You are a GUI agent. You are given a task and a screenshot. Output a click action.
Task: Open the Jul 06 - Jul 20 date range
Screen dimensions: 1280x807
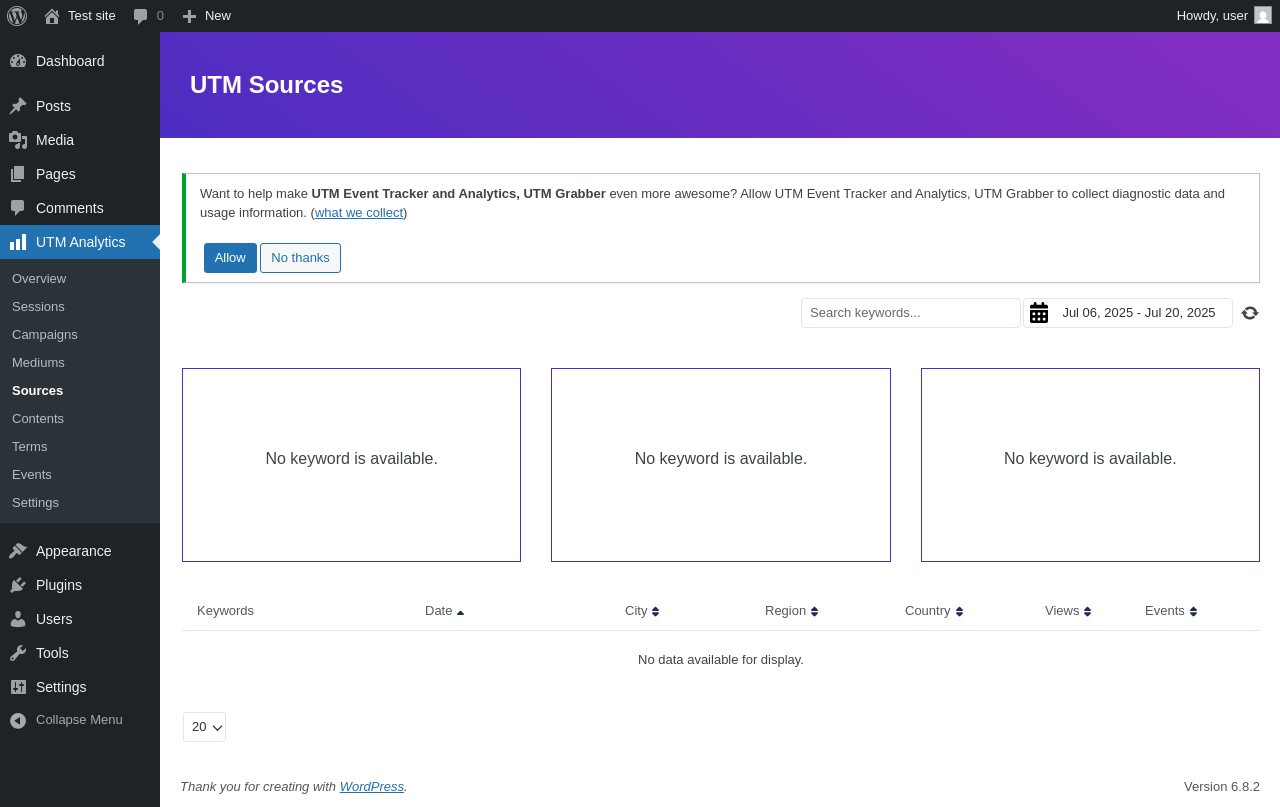(x=1139, y=313)
